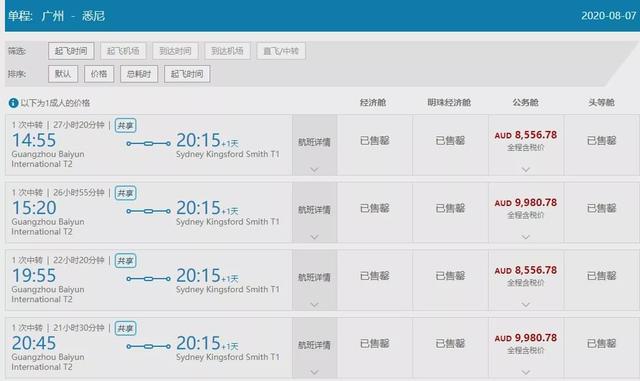This screenshot has height=381, width=640.
Task: Sort flights by 价格 price
Action: pyautogui.click(x=99, y=74)
